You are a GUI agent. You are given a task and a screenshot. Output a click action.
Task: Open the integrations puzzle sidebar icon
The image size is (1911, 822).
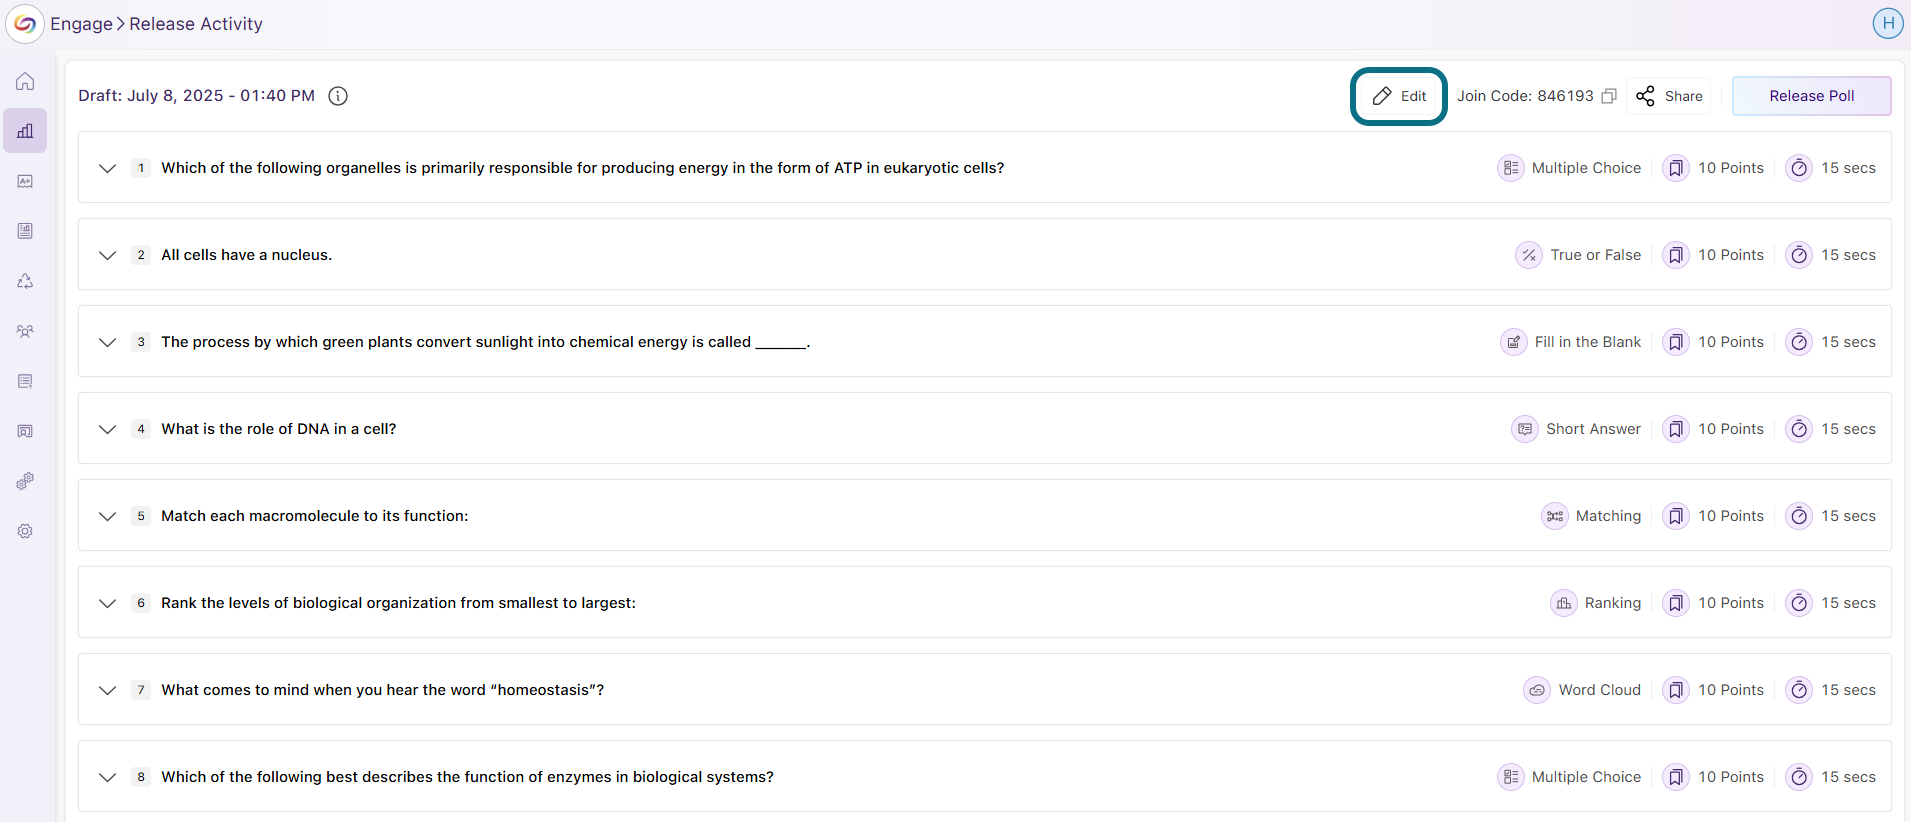(x=25, y=481)
